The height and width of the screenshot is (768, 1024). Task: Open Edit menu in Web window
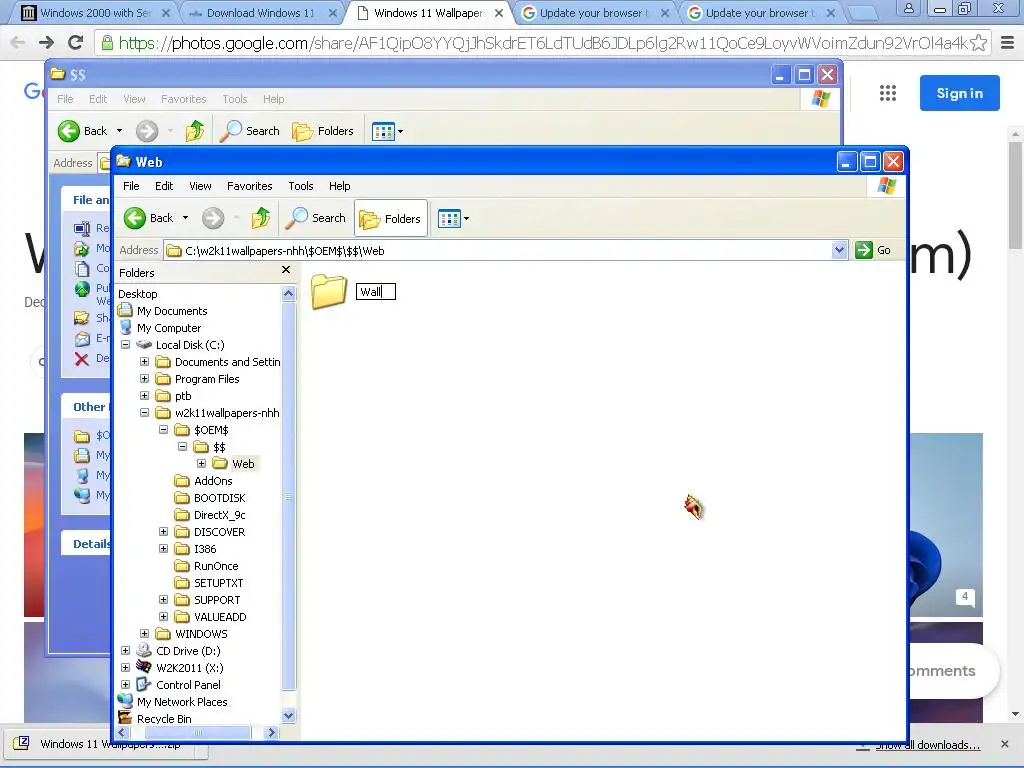coord(164,186)
